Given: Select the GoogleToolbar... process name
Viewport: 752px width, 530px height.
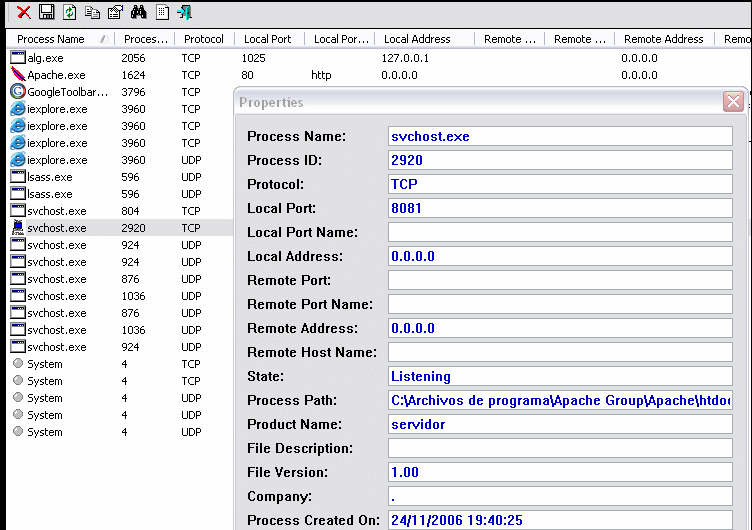Looking at the screenshot, I should pyautogui.click(x=68, y=92).
